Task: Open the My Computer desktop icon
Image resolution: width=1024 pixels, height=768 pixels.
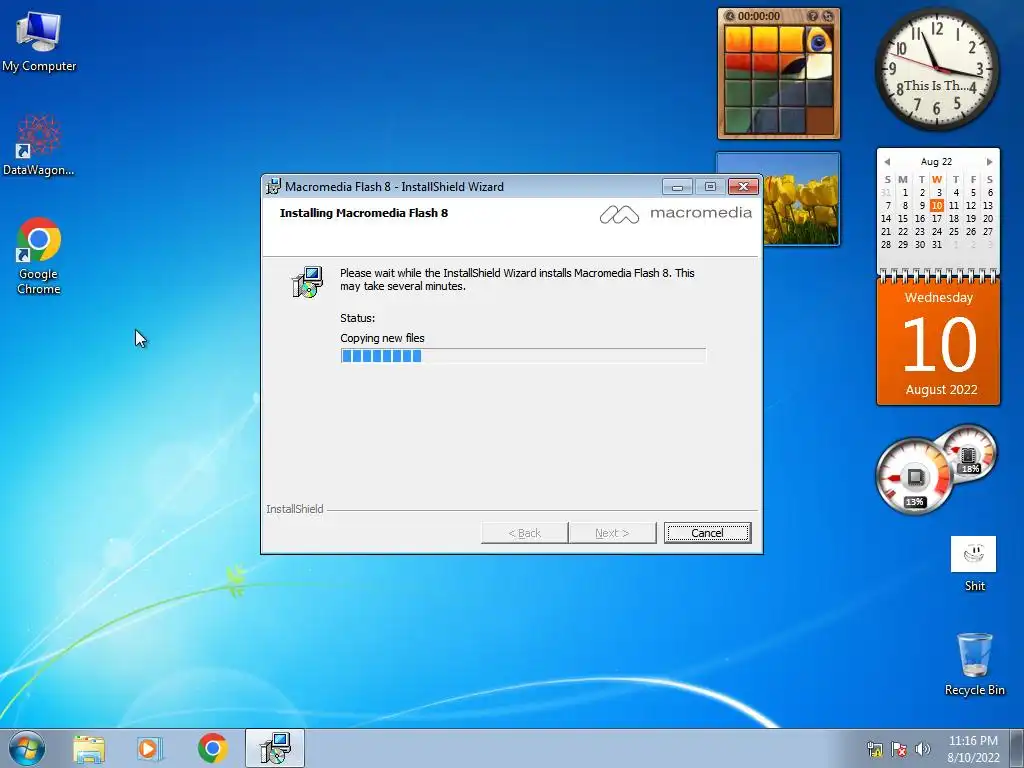Action: point(39,41)
